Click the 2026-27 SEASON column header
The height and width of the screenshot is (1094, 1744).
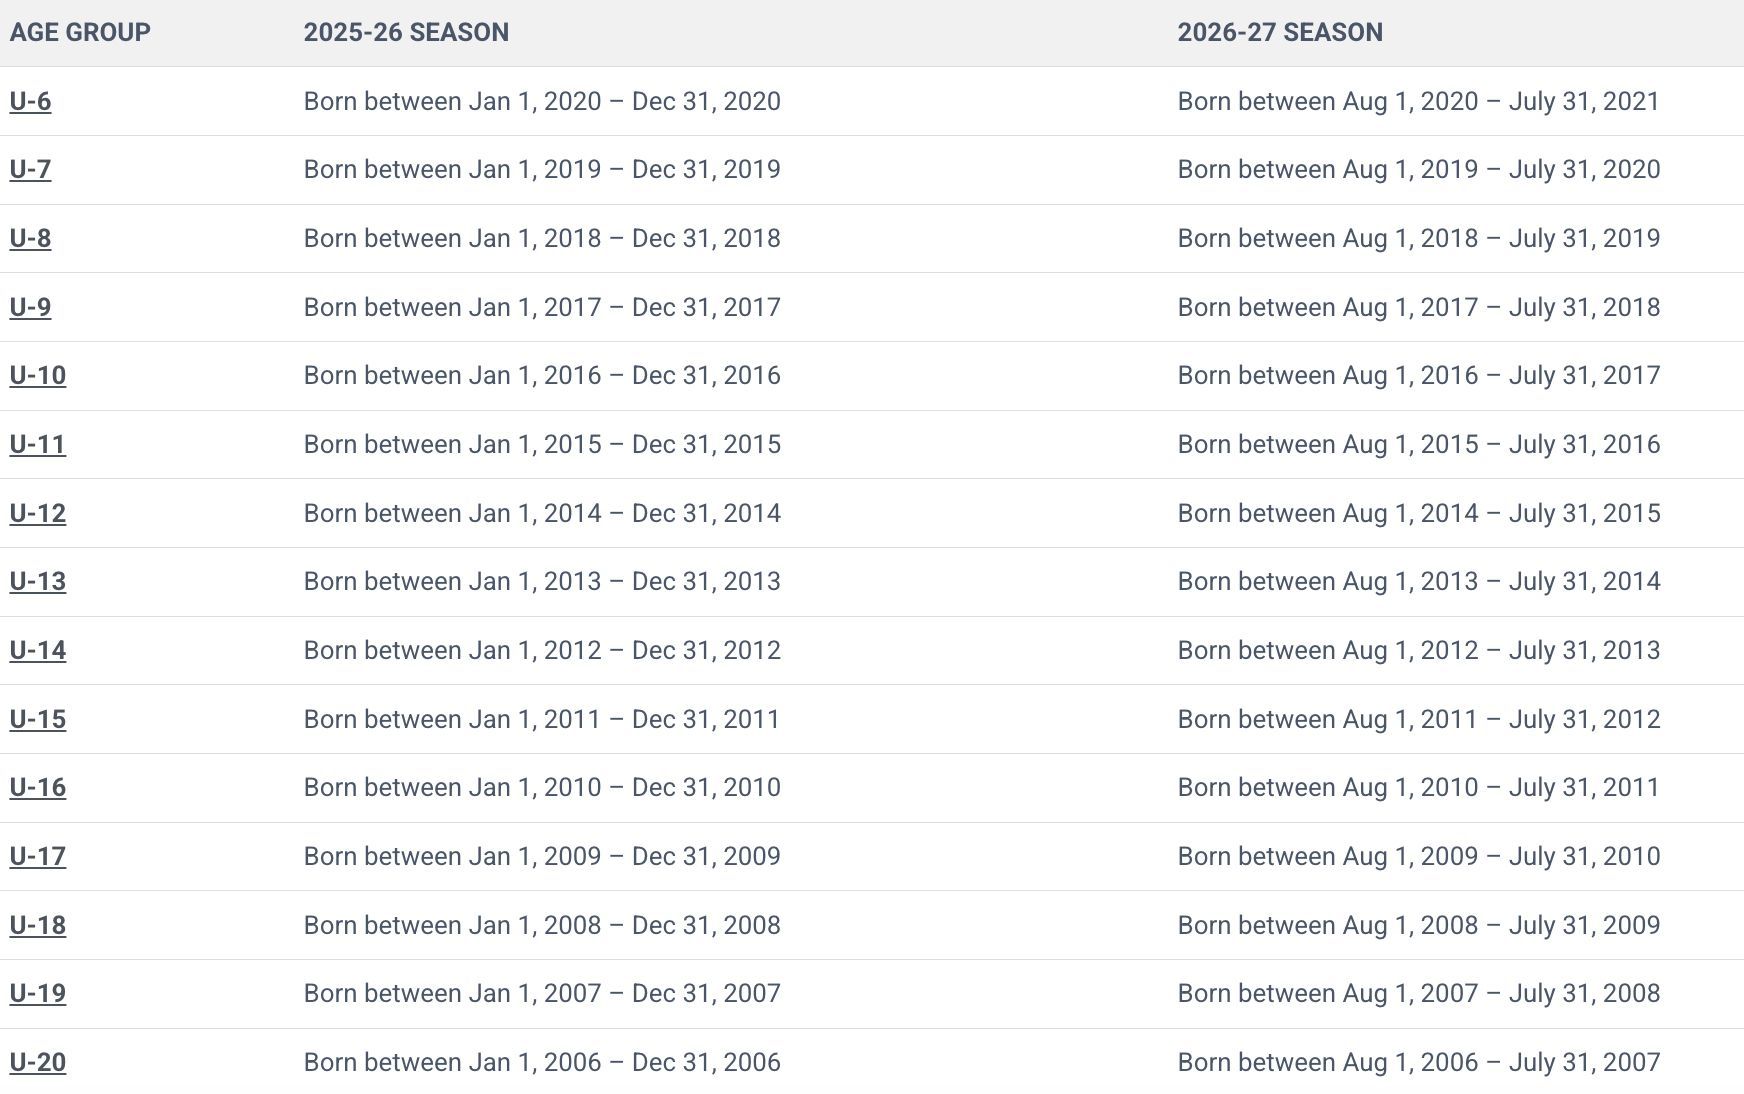[x=1280, y=32]
